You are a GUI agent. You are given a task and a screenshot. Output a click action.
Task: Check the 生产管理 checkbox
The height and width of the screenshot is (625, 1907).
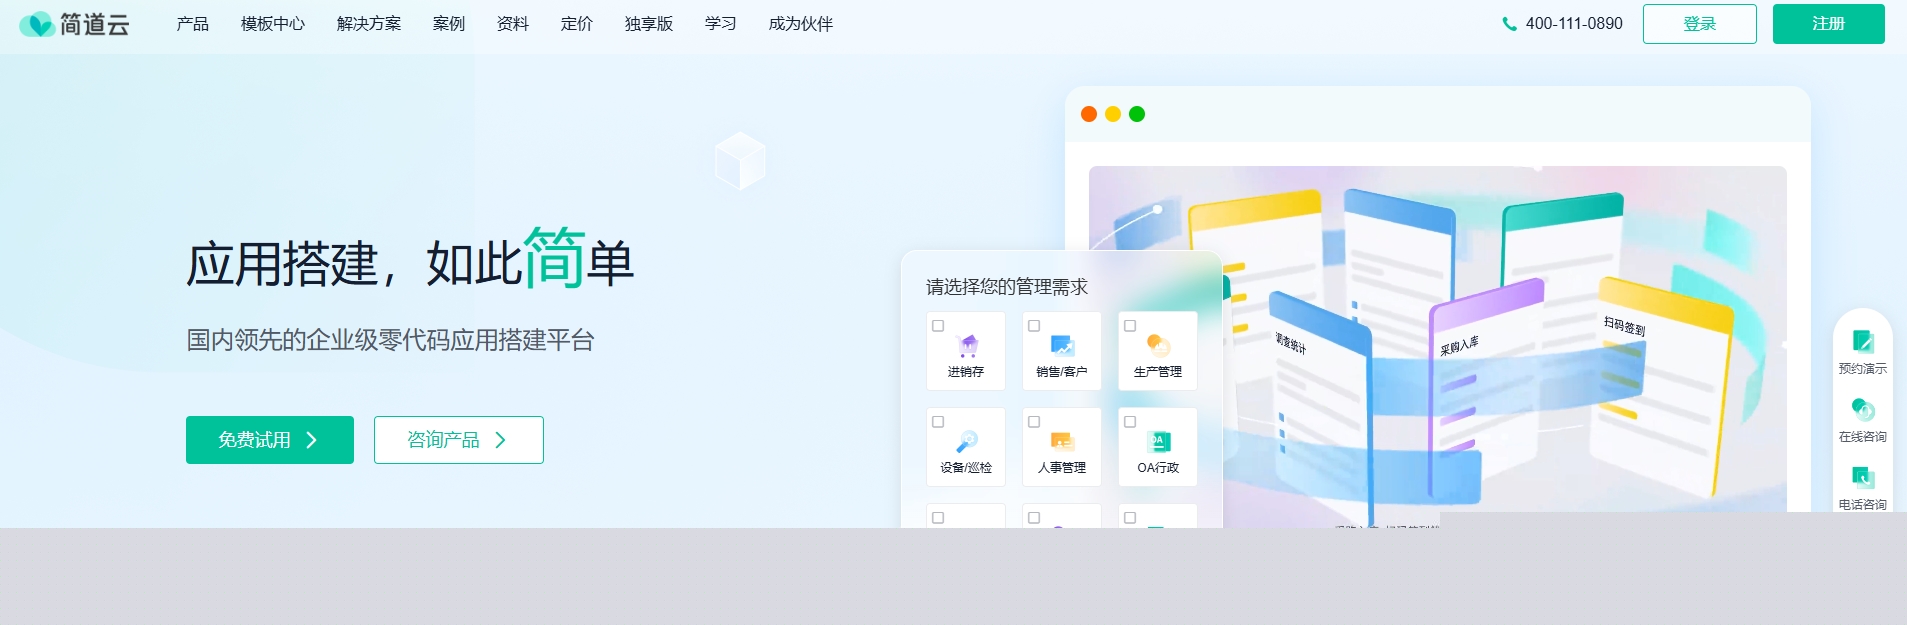pyautogui.click(x=1130, y=326)
